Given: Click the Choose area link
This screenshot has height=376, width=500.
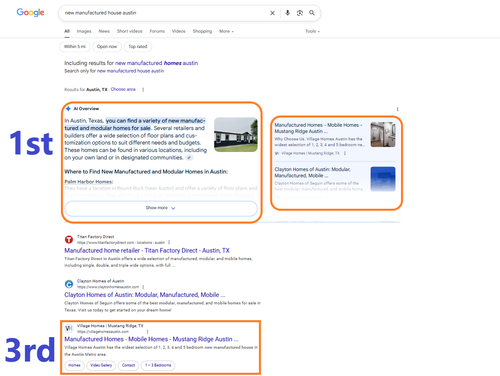Looking at the screenshot, I should 123,89.
